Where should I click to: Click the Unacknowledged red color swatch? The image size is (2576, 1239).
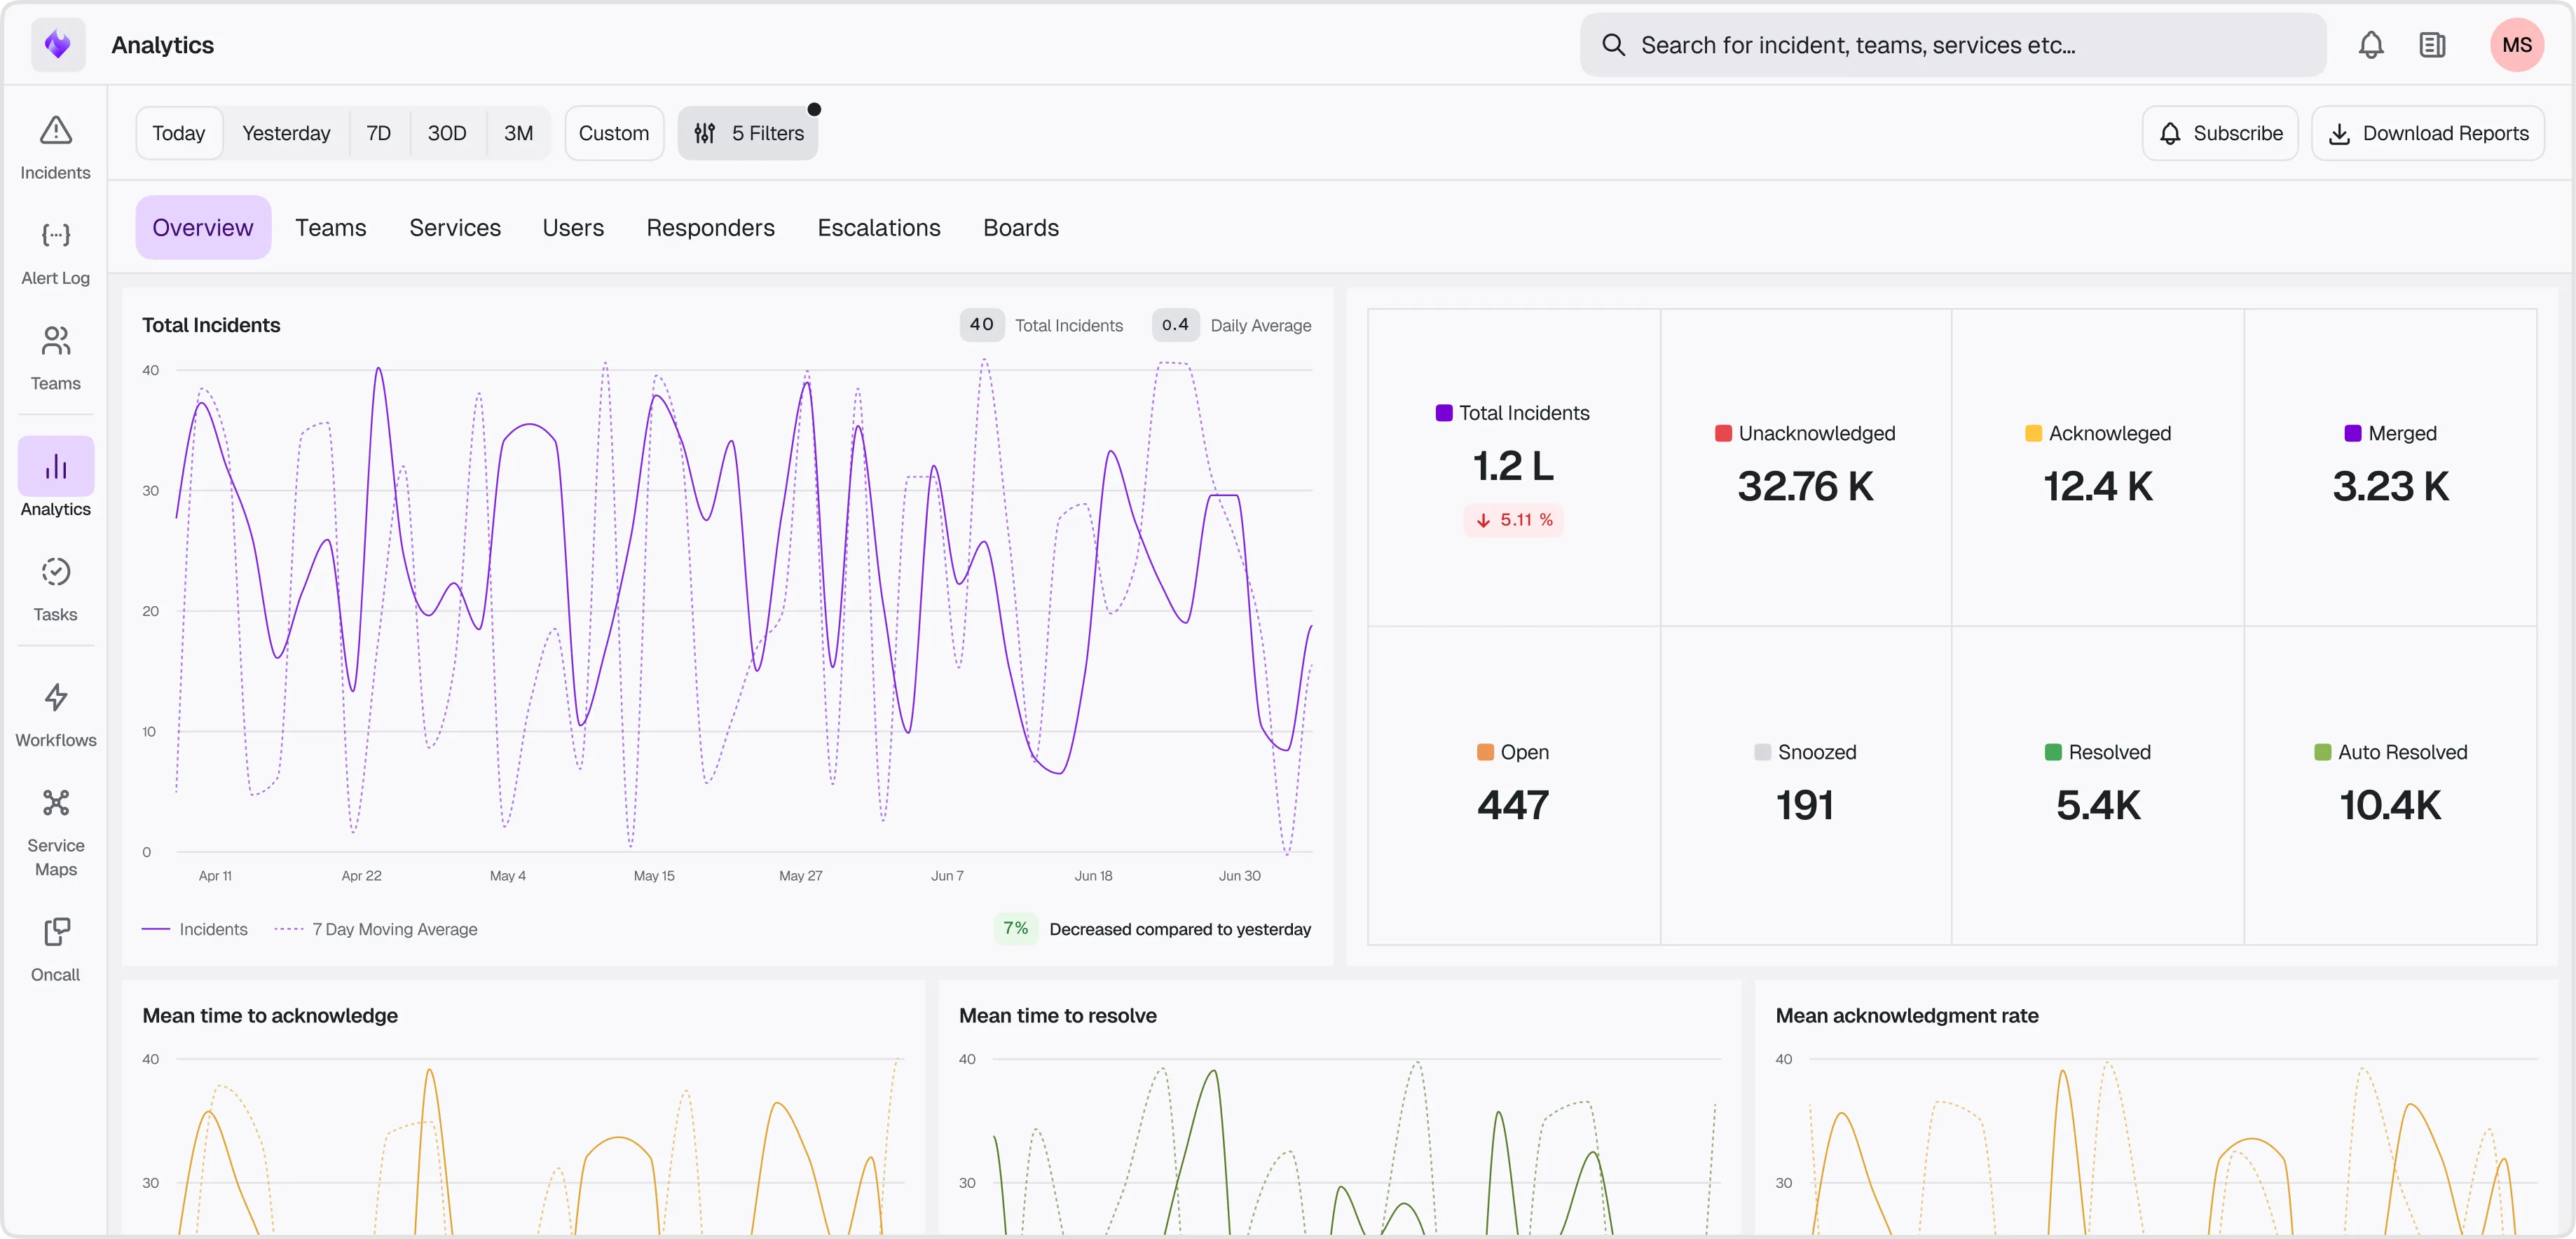[1723, 434]
